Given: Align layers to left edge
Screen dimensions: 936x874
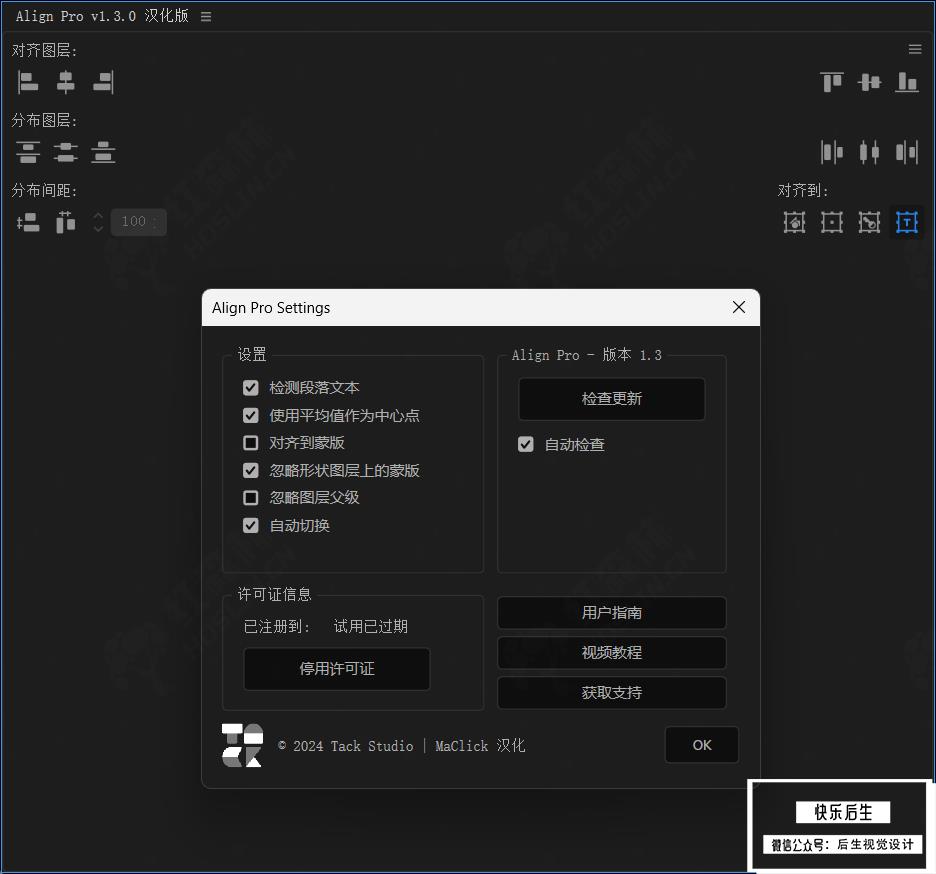Looking at the screenshot, I should coord(27,82).
